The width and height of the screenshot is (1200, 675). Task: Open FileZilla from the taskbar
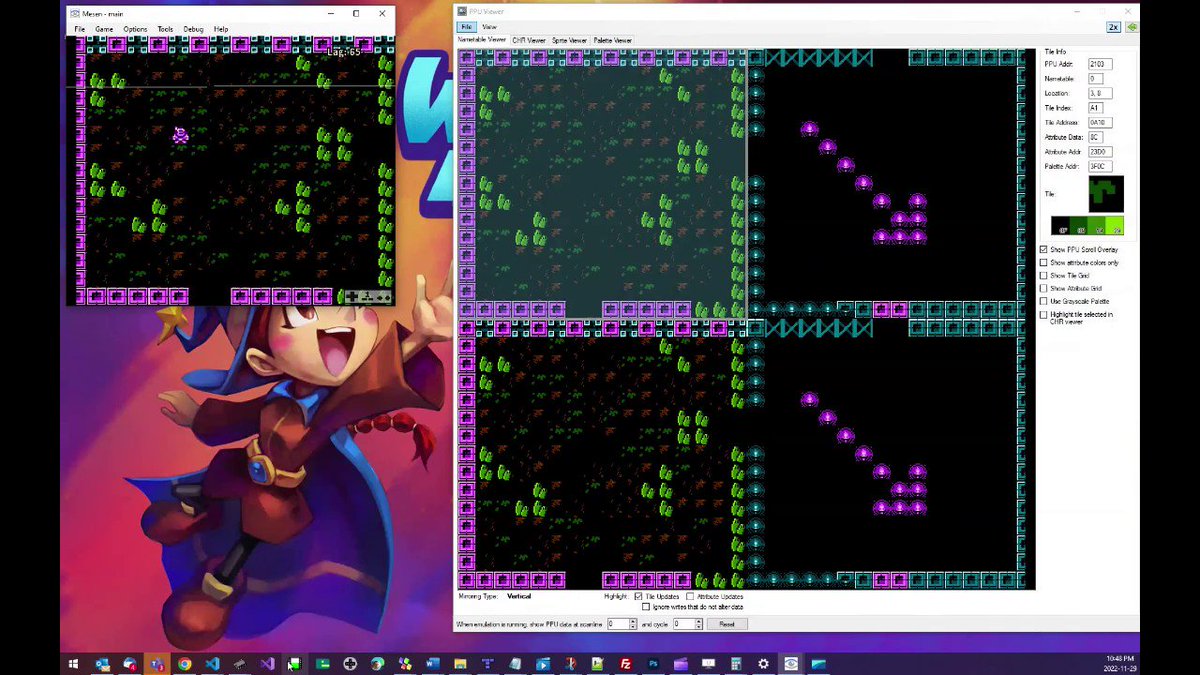click(625, 663)
